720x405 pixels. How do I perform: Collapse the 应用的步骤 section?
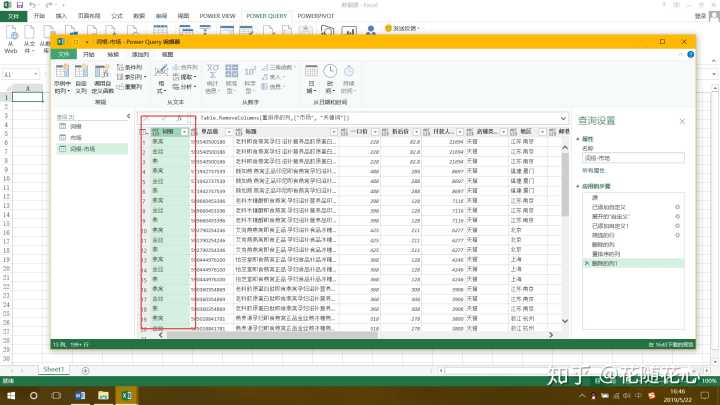pos(578,187)
